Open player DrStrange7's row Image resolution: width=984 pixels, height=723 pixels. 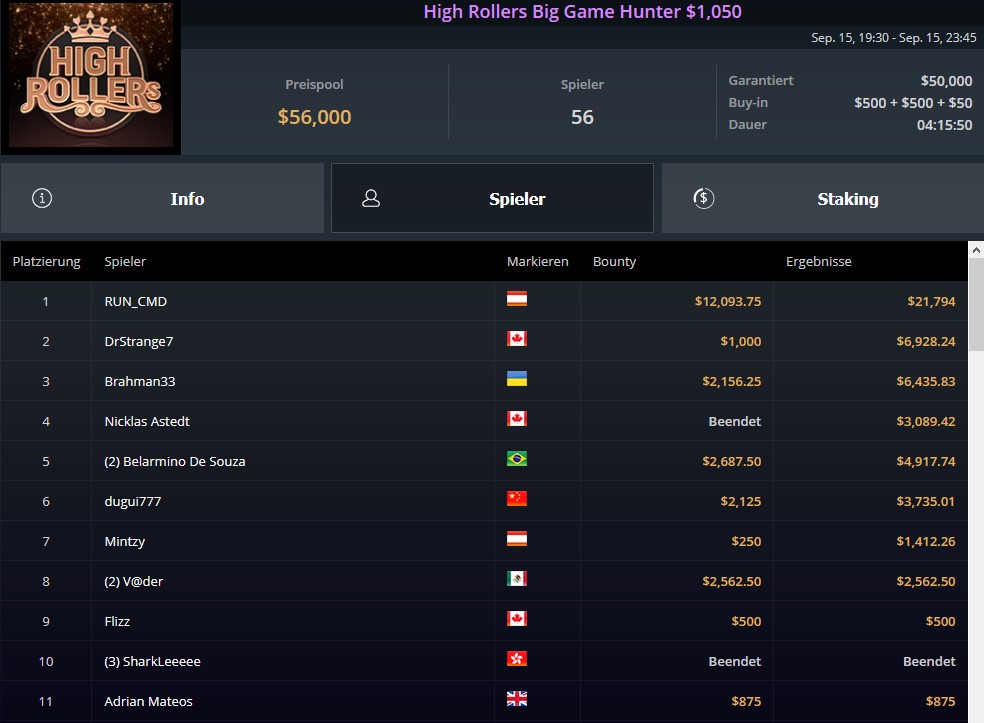click(x=484, y=341)
